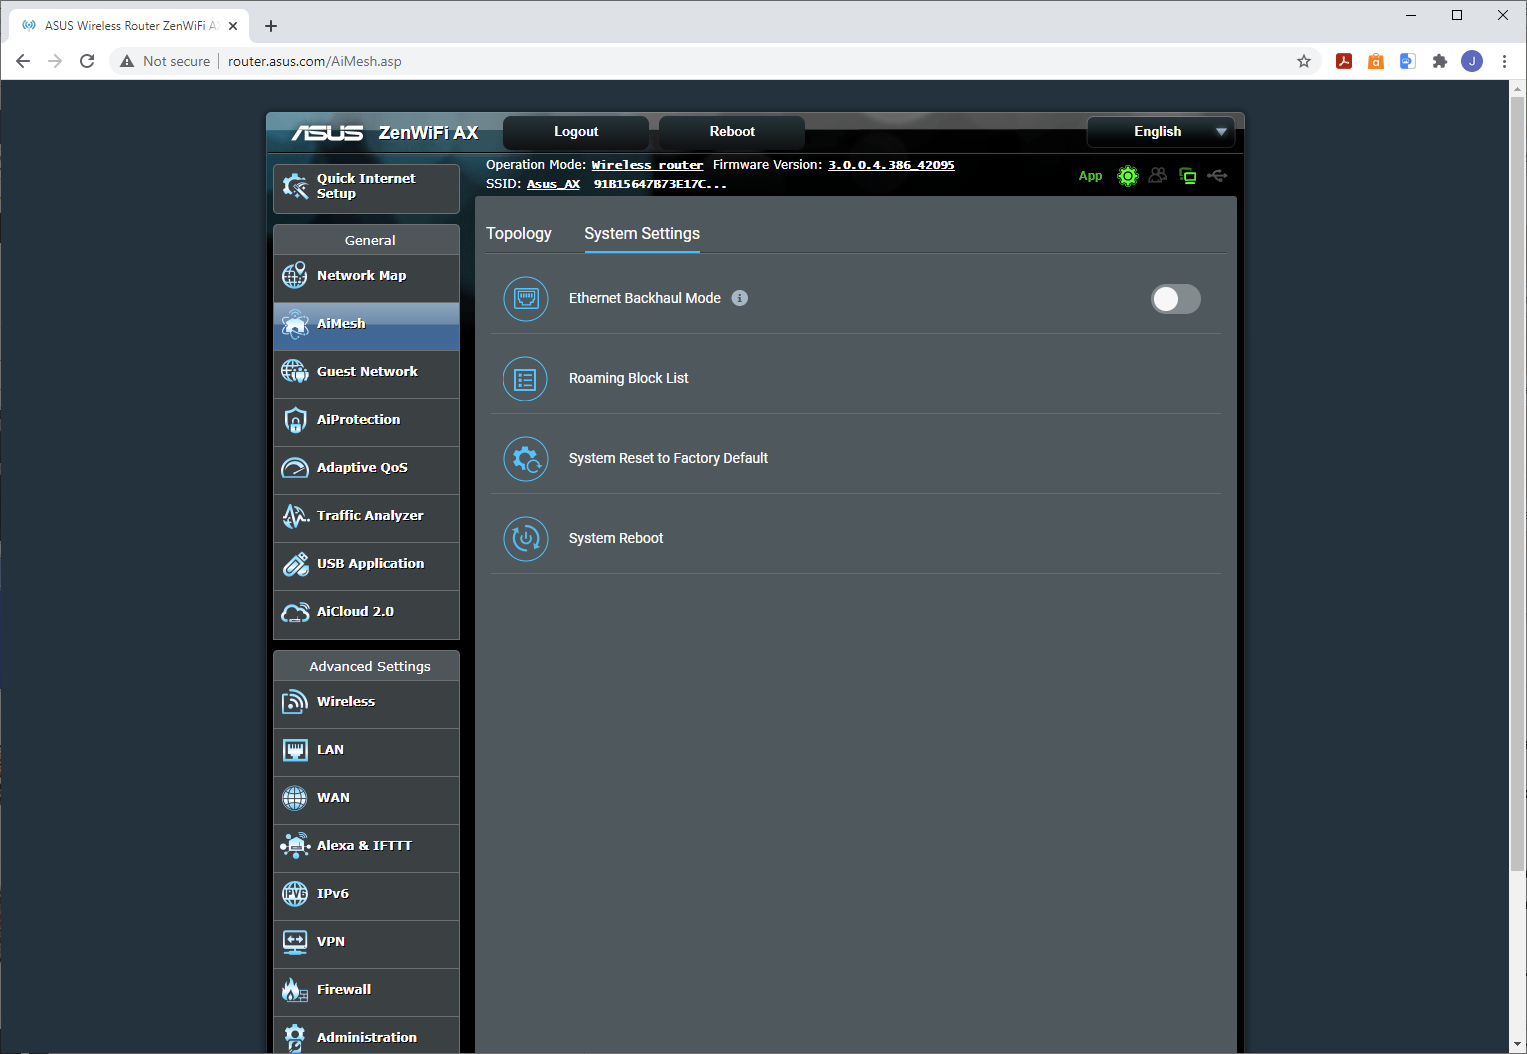Open AiCloud 2.0 in sidebar

click(366, 612)
